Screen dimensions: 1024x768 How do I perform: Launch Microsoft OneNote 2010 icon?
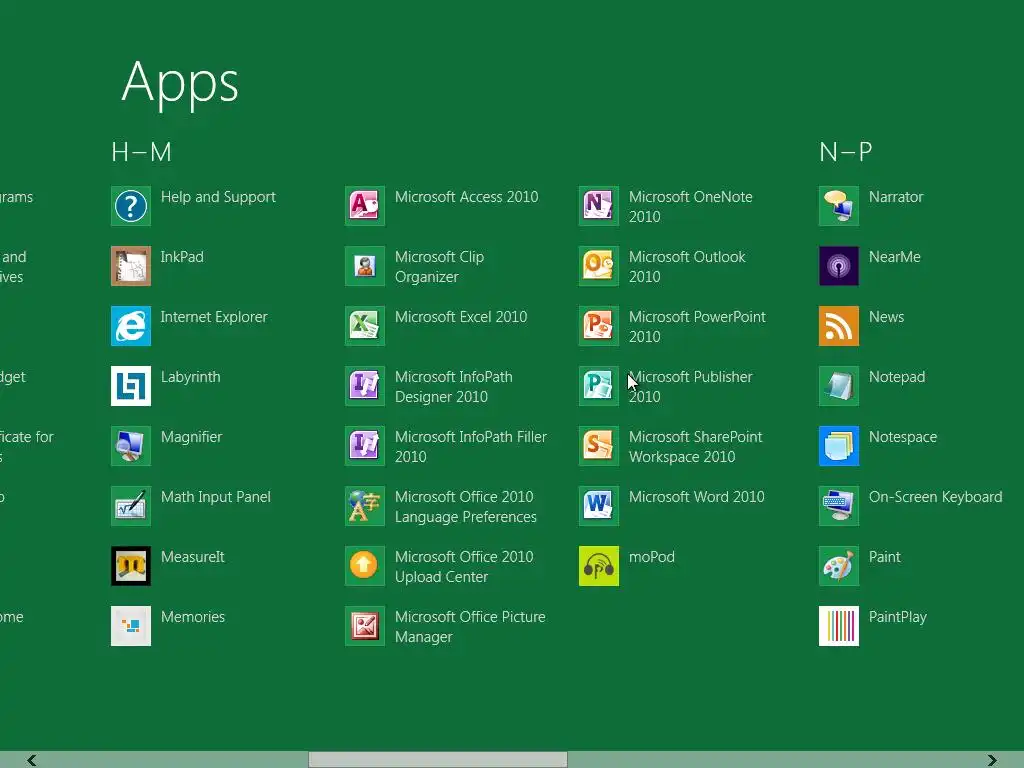point(599,206)
